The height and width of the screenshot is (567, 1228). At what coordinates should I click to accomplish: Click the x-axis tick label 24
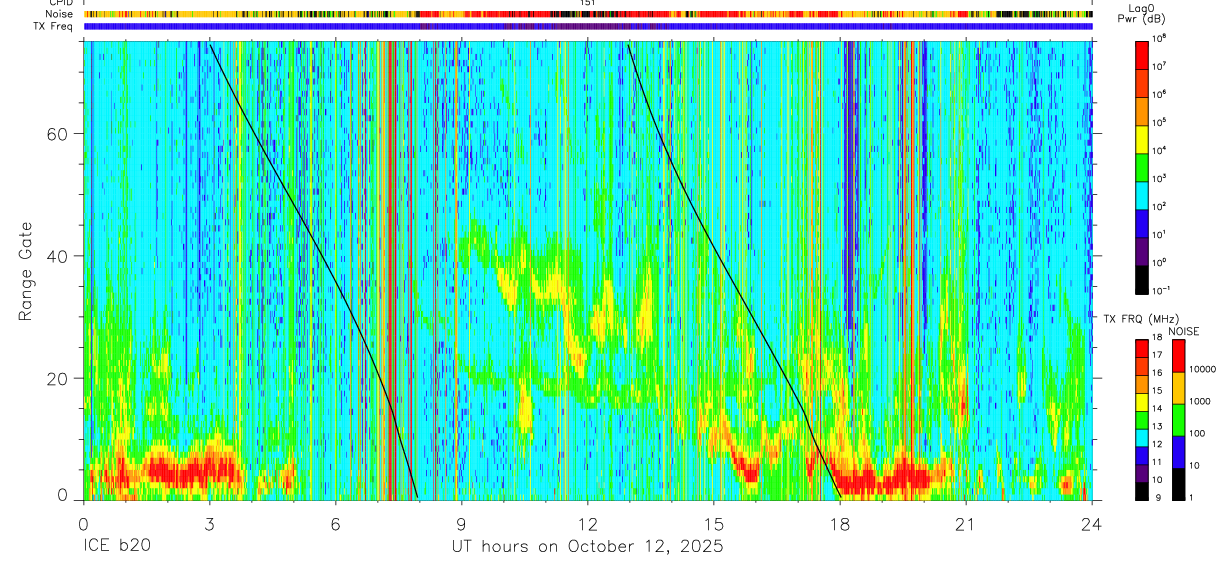(1092, 523)
